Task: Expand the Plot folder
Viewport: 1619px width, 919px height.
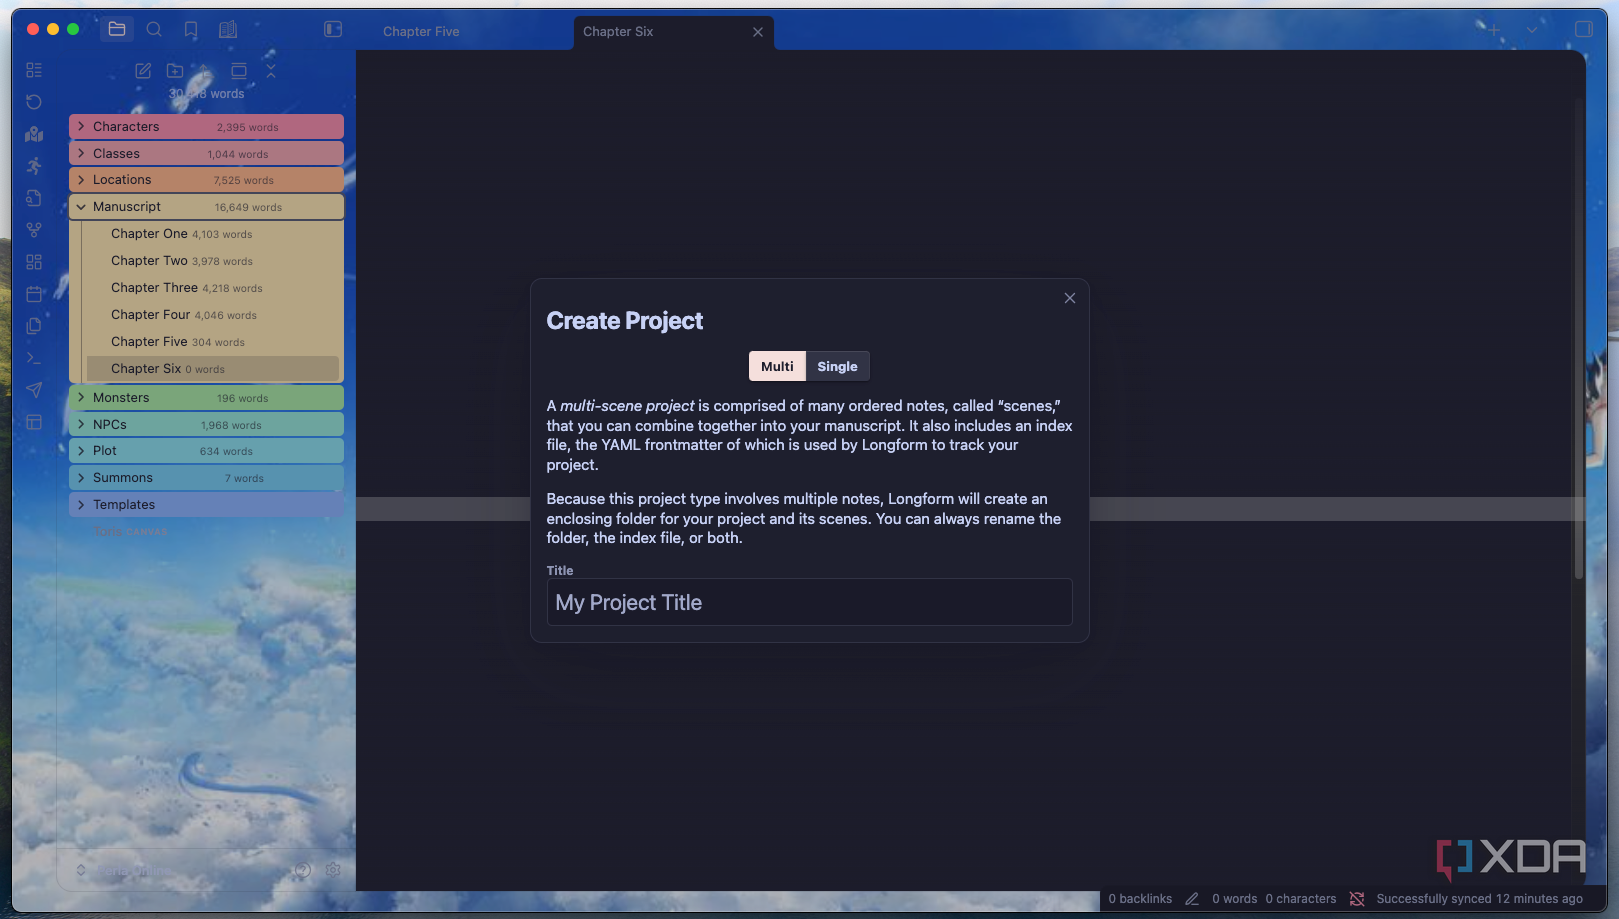Action: coord(206,451)
